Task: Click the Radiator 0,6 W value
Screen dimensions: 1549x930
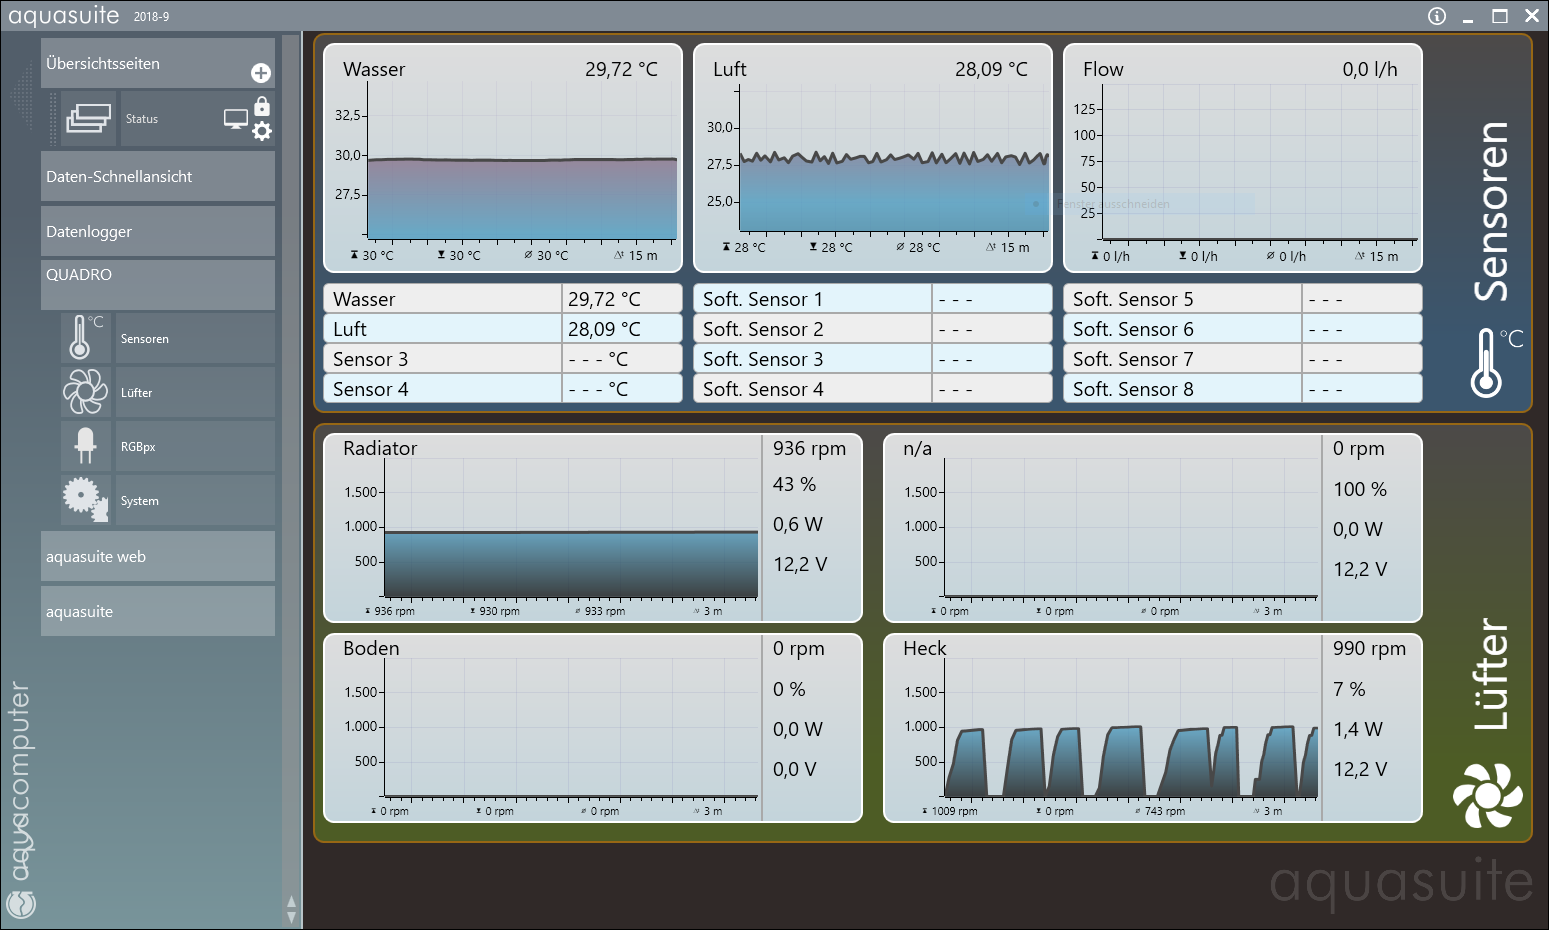Action: coord(797,525)
